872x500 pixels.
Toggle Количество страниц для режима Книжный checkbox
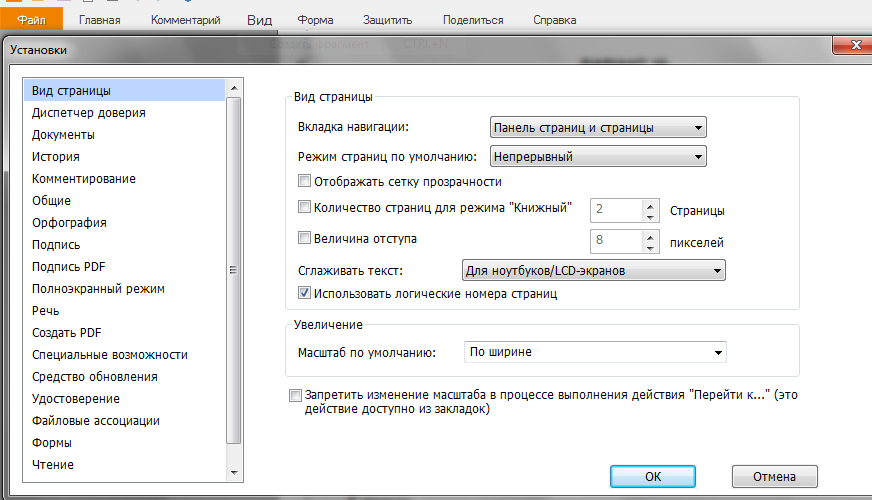click(x=305, y=208)
